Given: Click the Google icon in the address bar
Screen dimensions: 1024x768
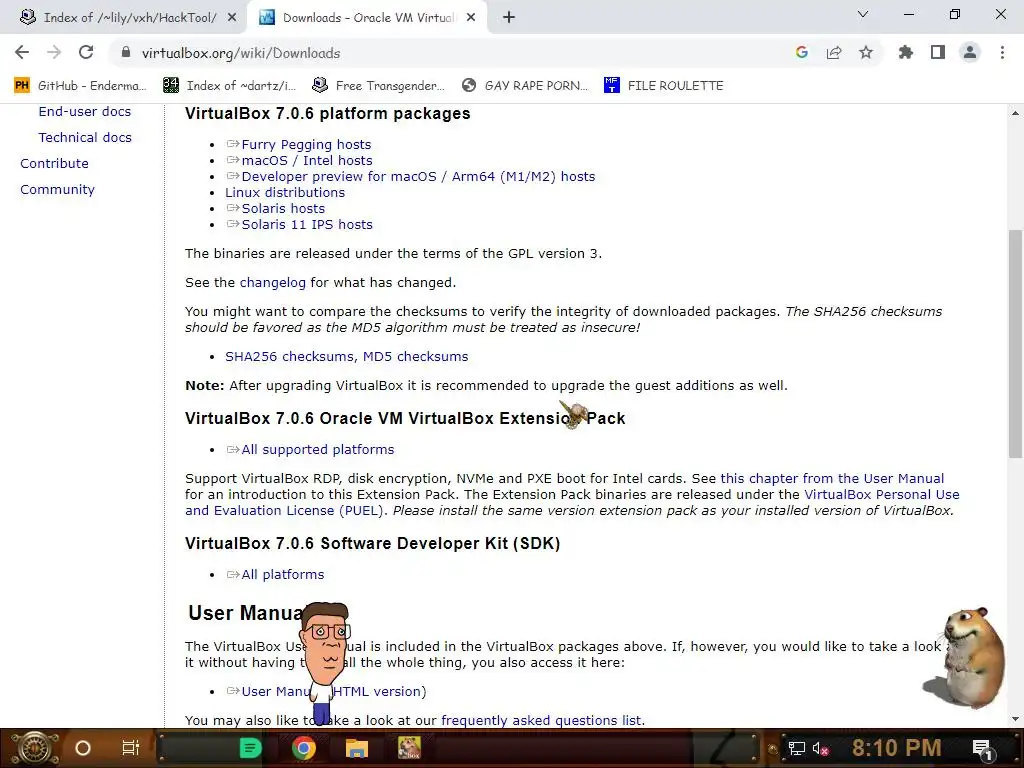Looking at the screenshot, I should 802,52.
